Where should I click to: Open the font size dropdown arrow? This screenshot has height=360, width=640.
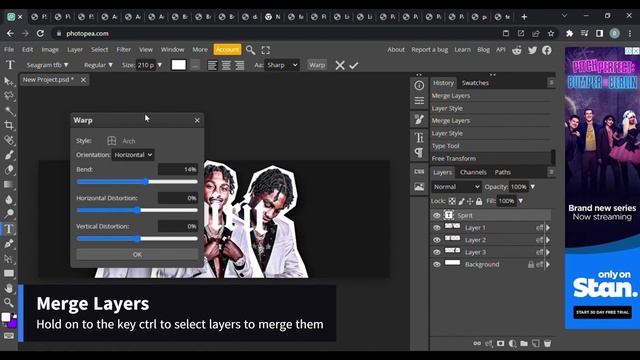(x=160, y=65)
